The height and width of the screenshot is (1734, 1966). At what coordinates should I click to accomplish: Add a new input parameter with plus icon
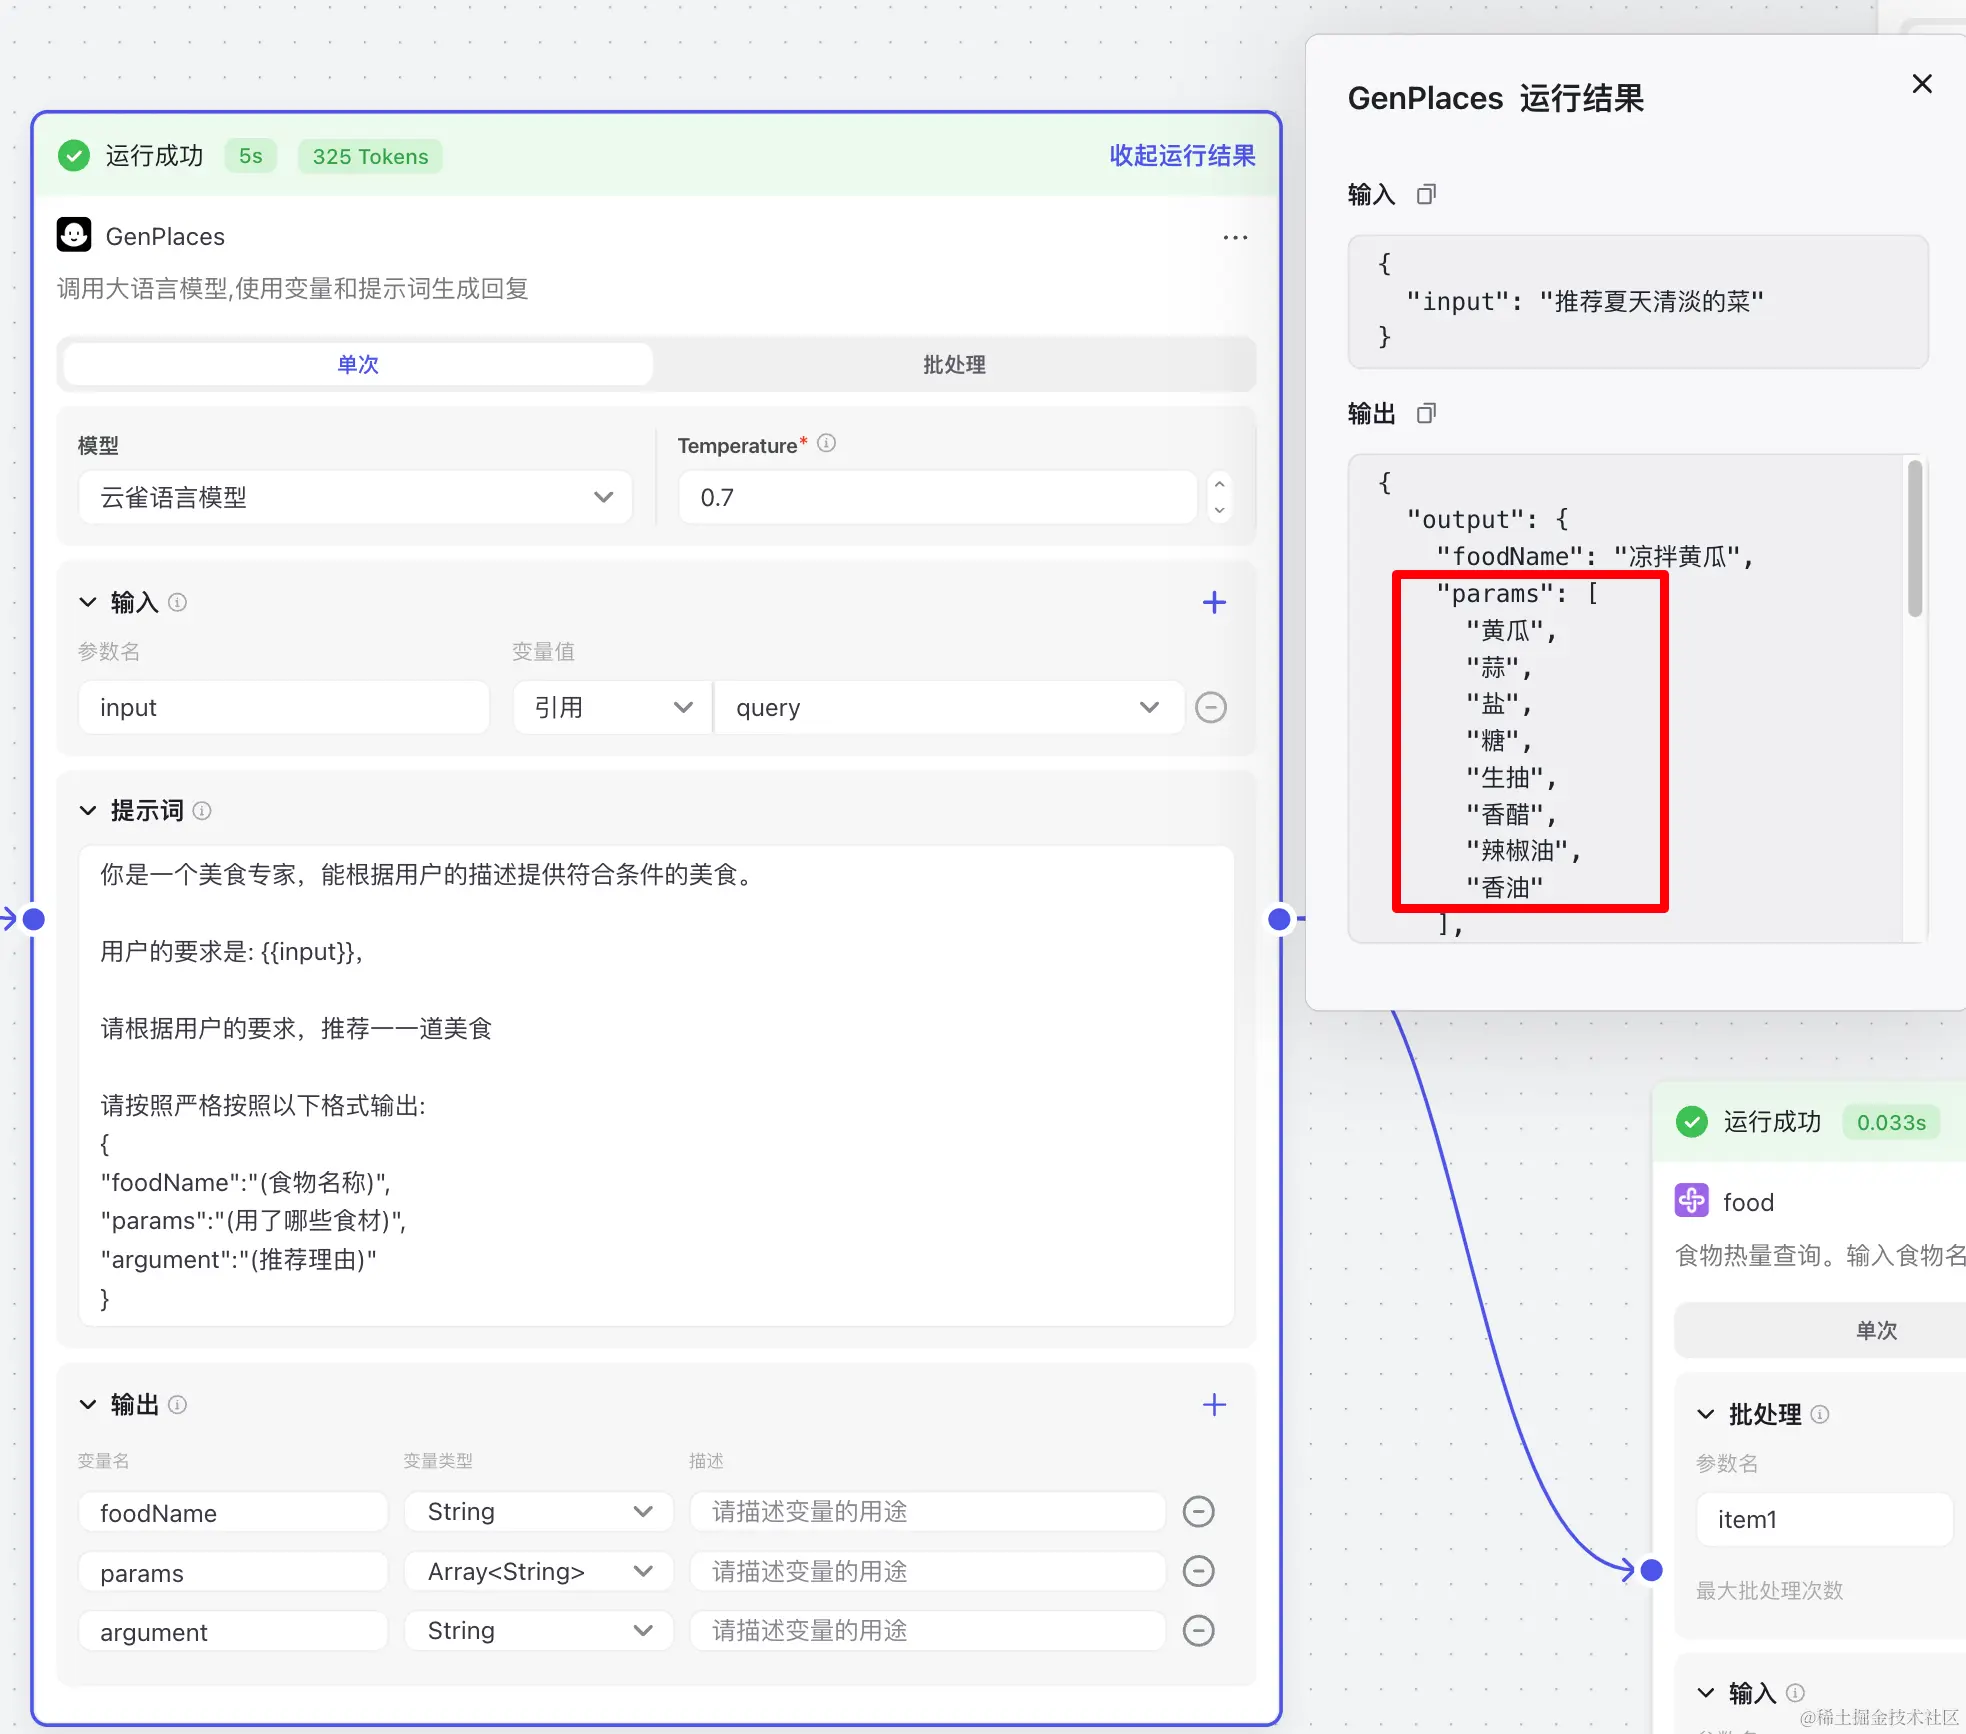tap(1214, 602)
